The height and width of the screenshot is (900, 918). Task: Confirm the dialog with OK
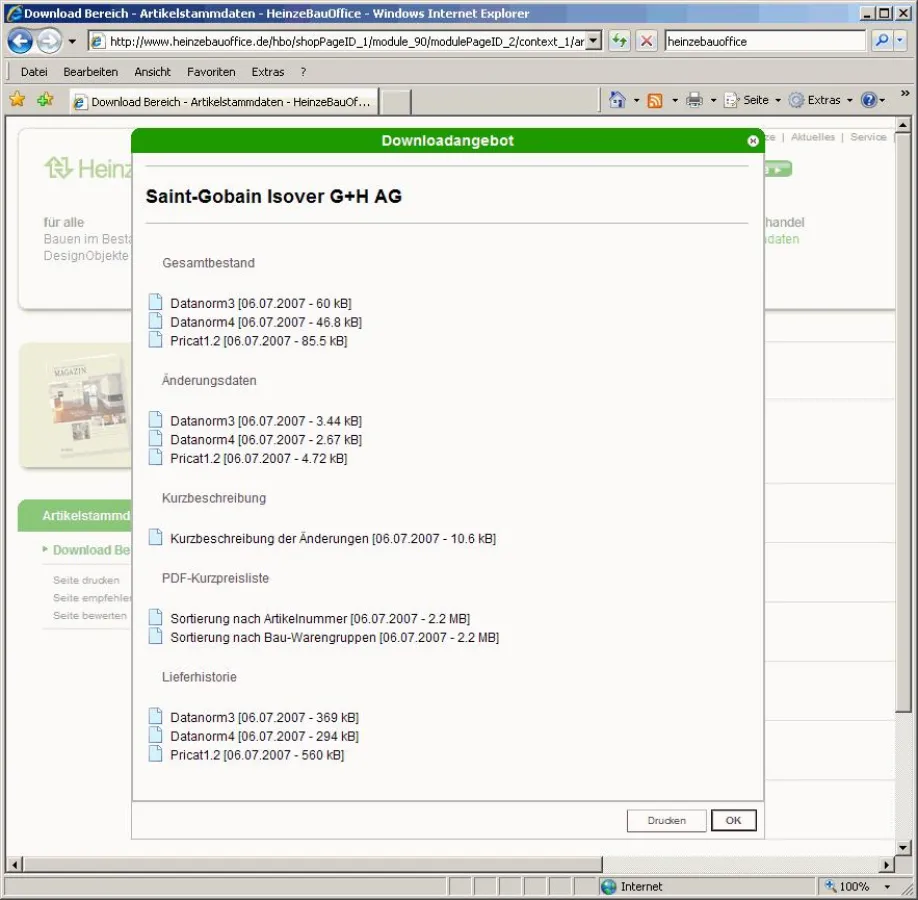coord(733,820)
